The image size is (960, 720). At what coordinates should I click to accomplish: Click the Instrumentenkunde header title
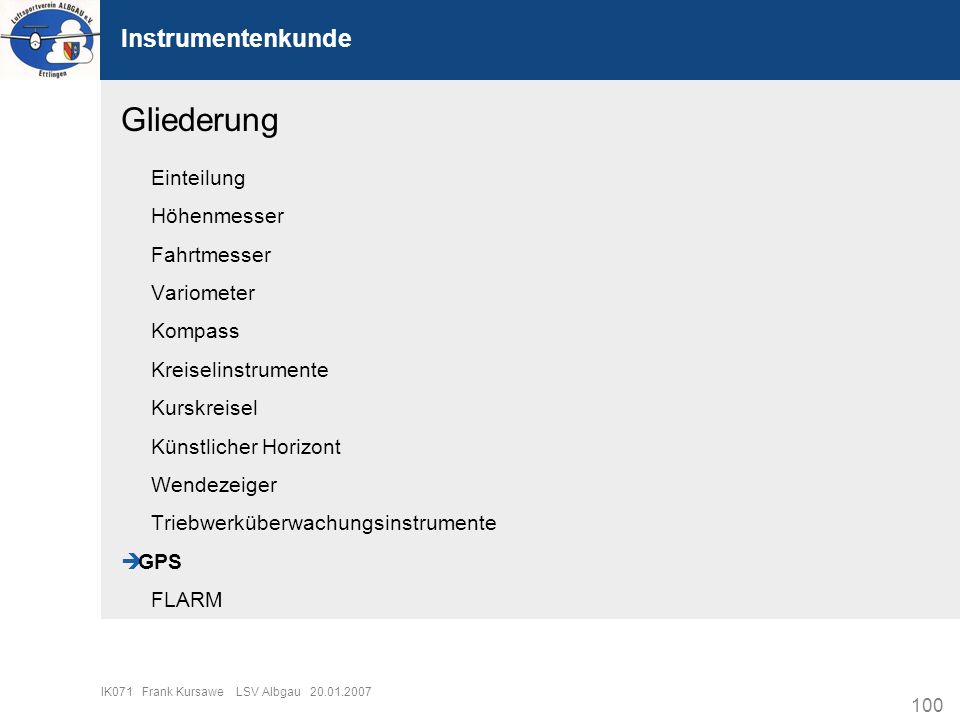[x=236, y=38]
